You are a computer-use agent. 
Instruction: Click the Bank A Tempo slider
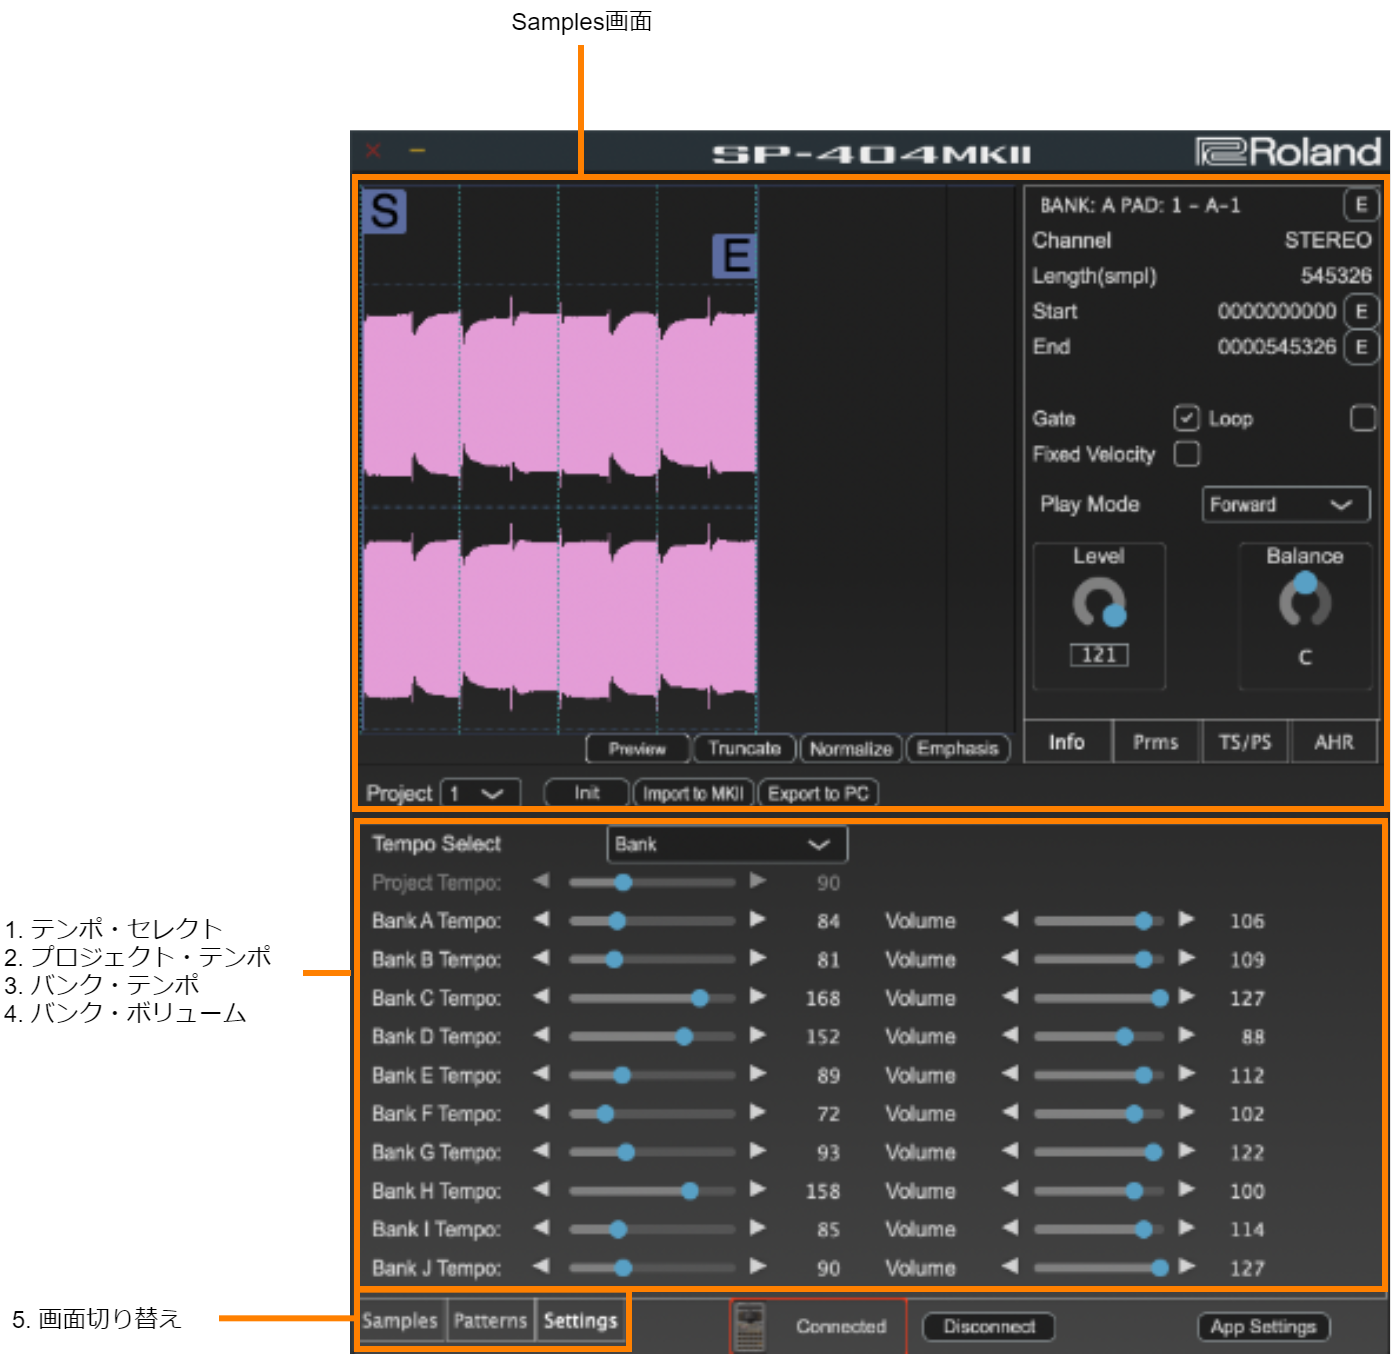[651, 921]
